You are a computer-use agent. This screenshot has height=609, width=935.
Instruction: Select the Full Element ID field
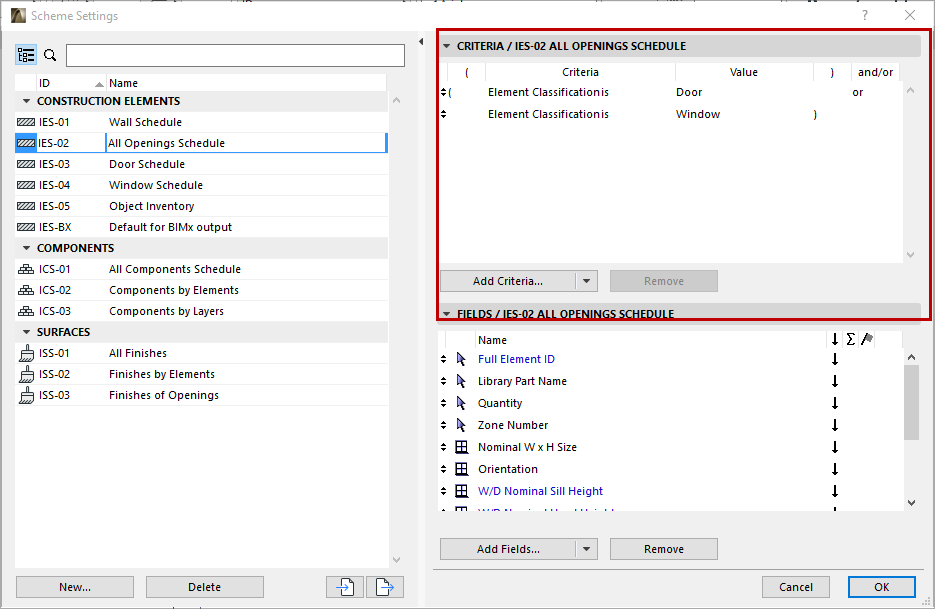(516, 359)
